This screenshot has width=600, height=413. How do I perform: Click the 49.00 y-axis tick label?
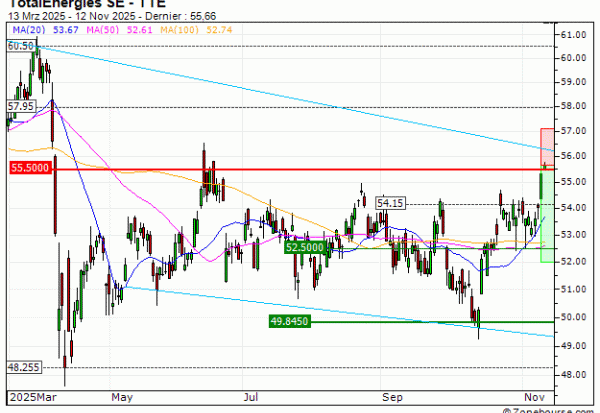(x=573, y=346)
